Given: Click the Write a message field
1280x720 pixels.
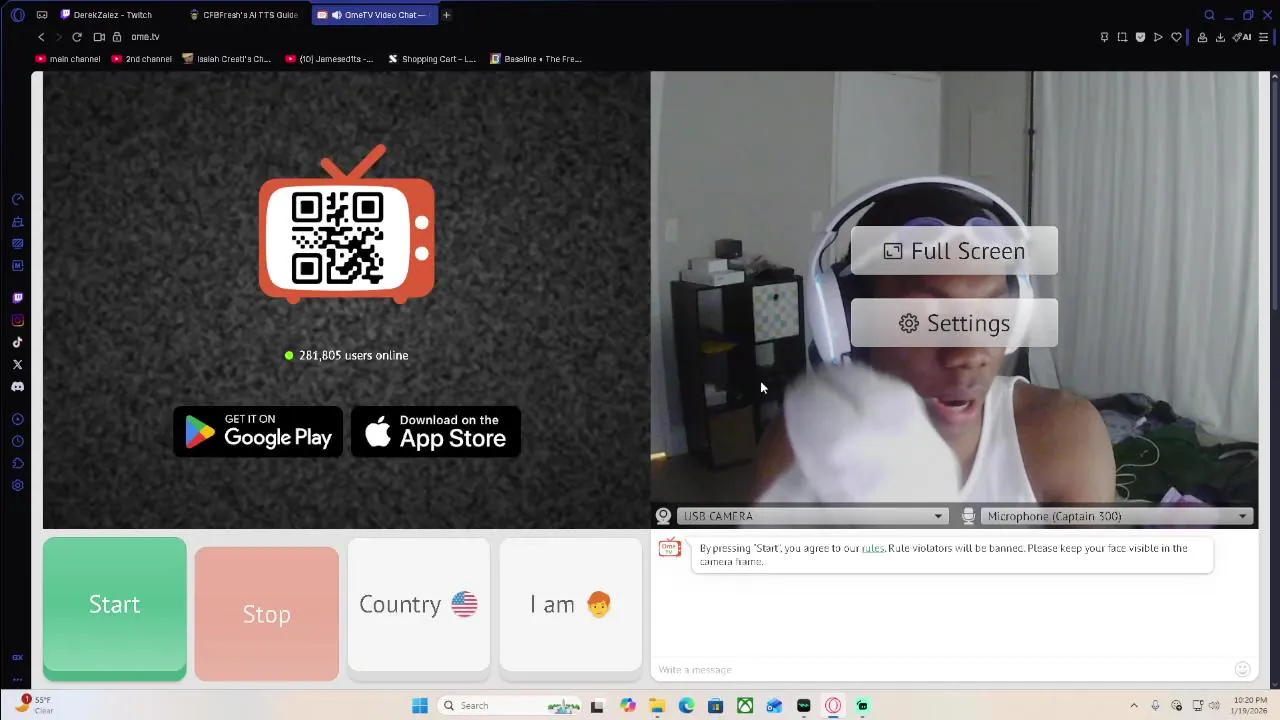Looking at the screenshot, I should tap(940, 669).
